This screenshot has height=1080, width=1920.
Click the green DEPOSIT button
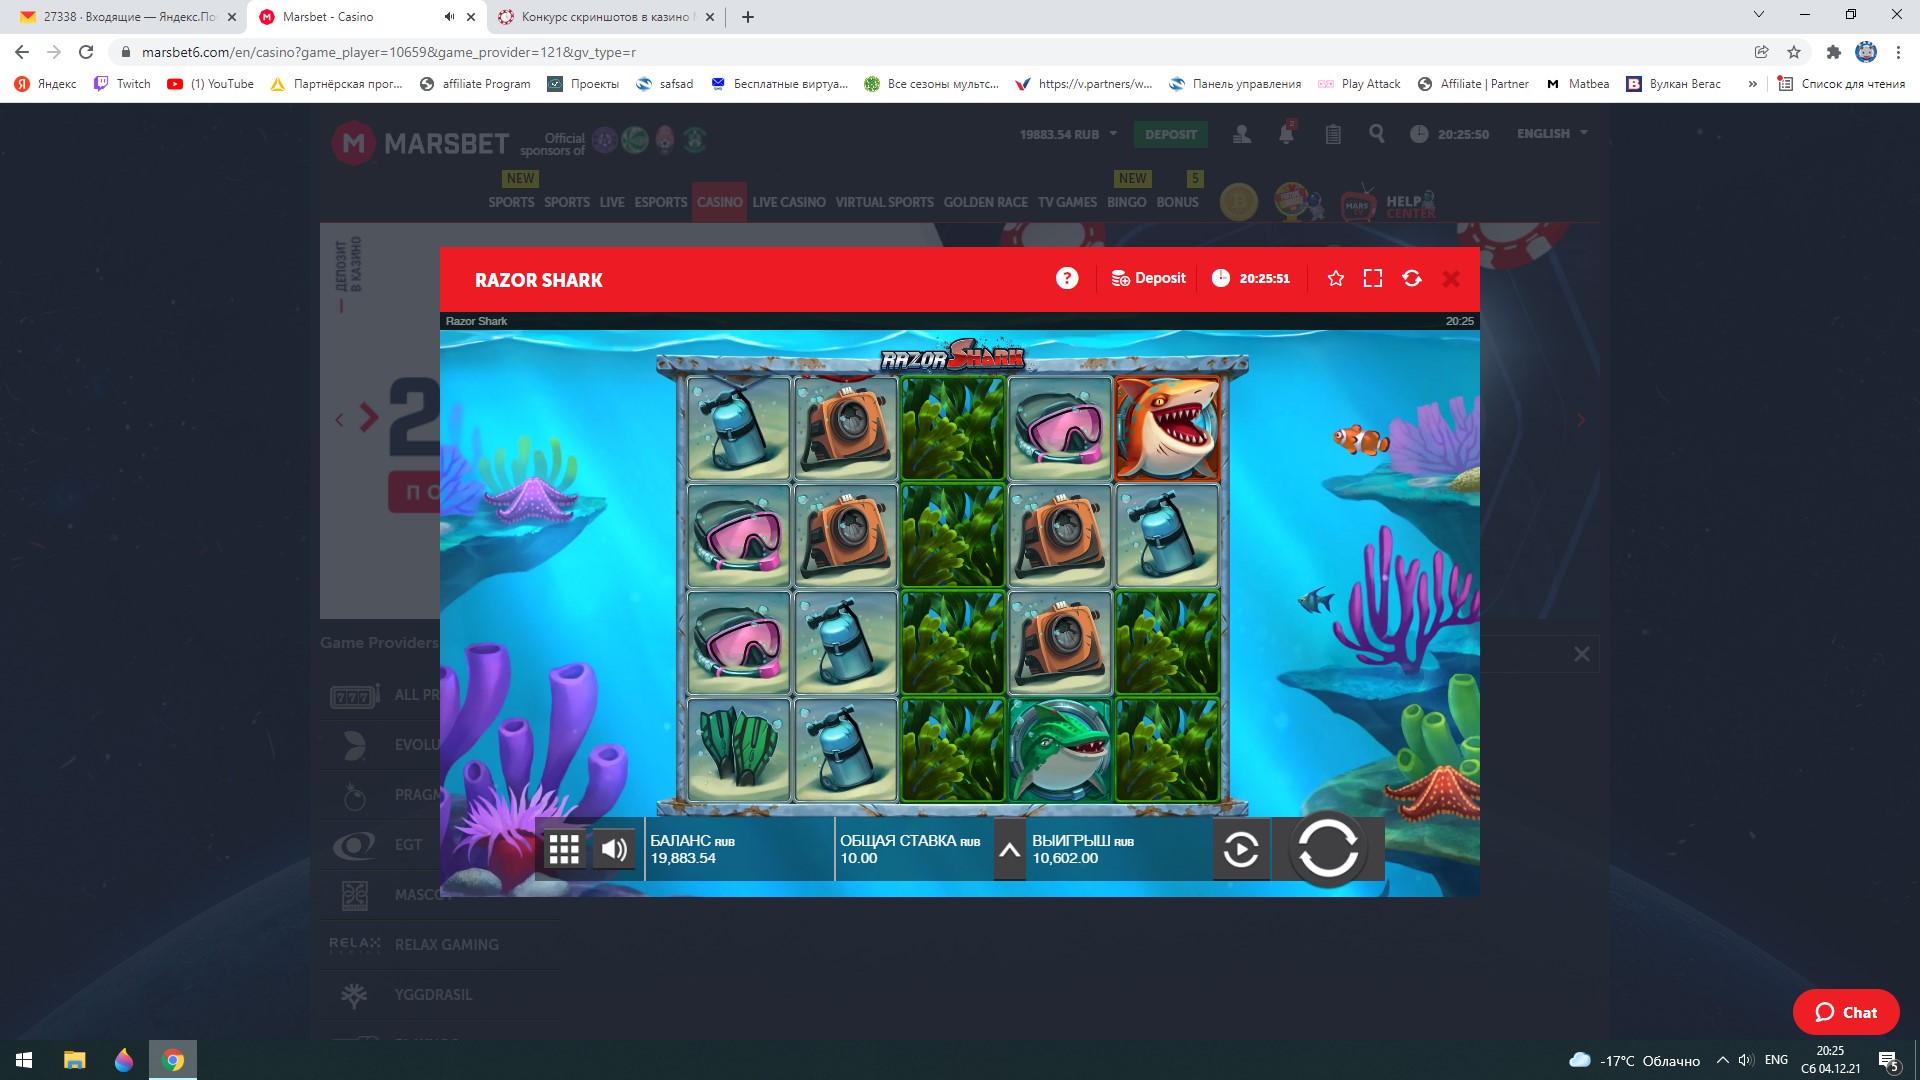coord(1170,135)
